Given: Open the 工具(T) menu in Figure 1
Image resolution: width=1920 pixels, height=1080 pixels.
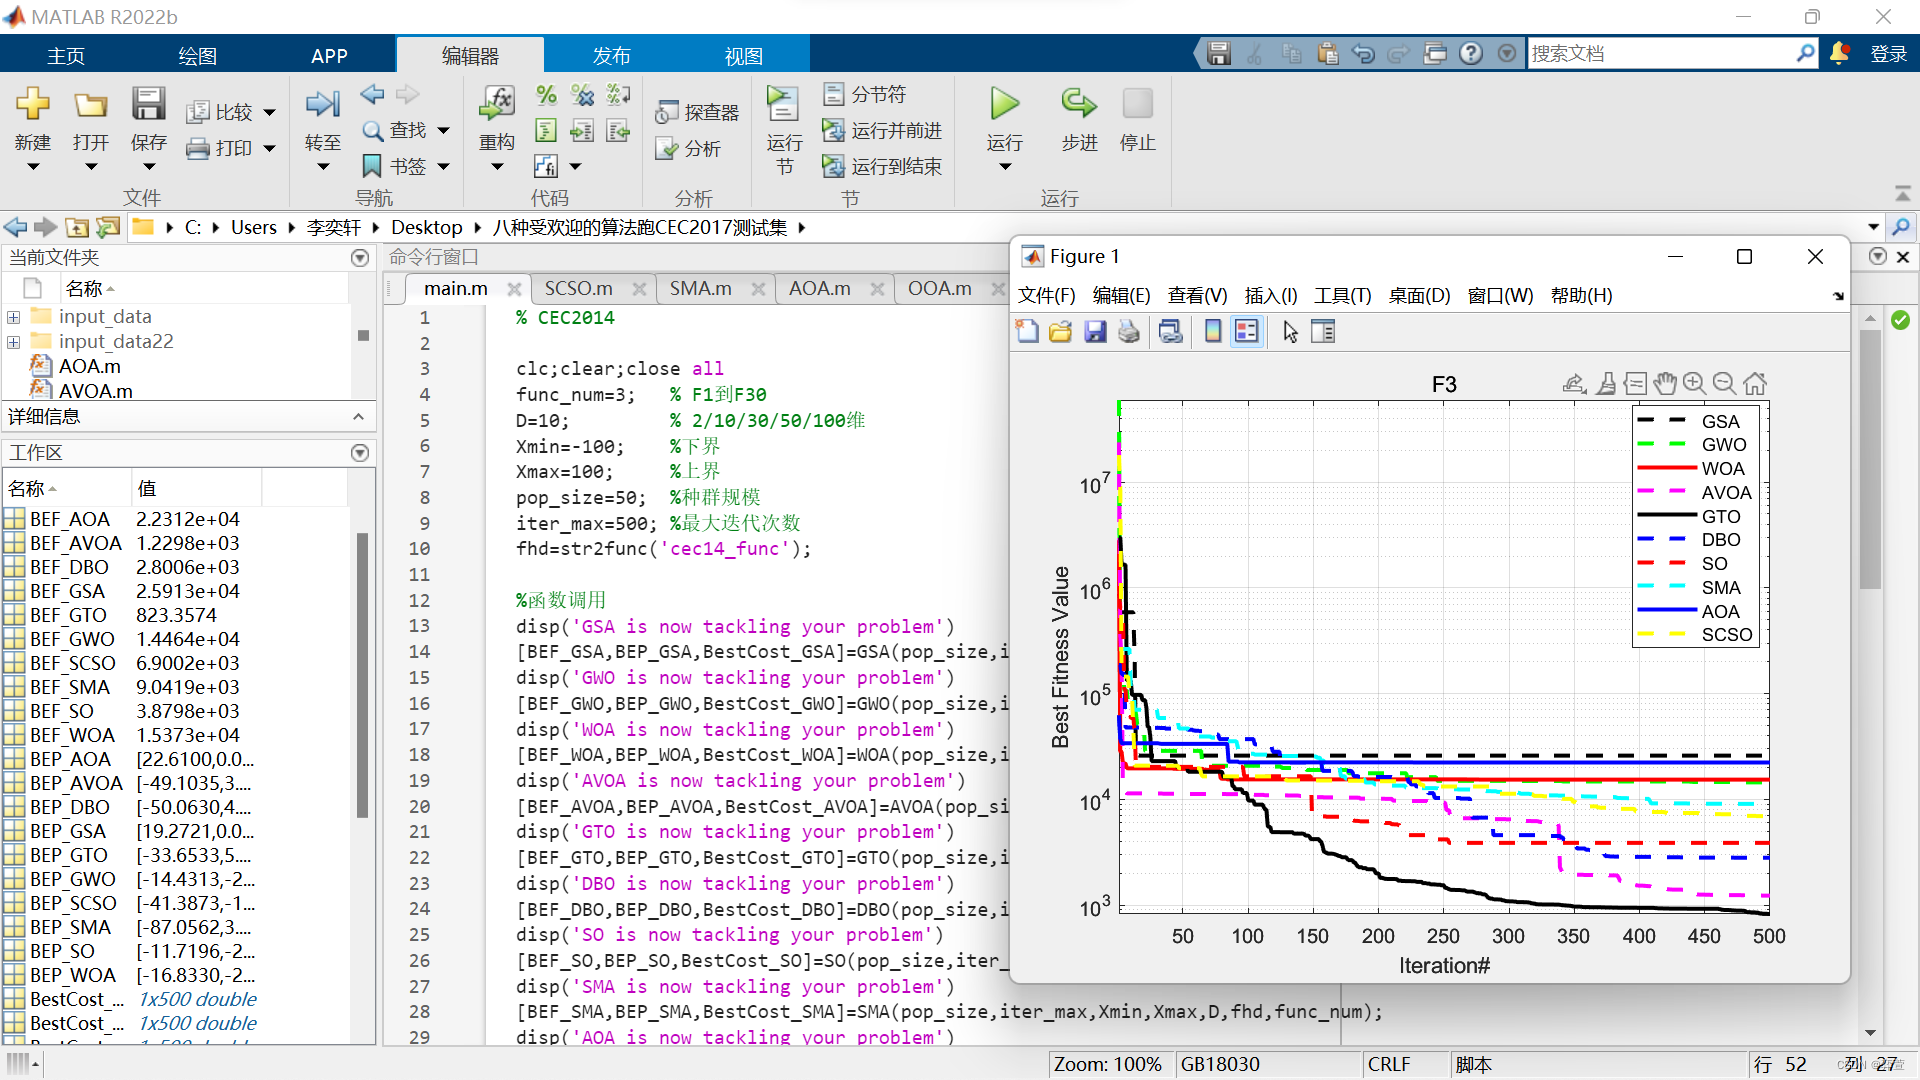Looking at the screenshot, I should (x=1342, y=295).
